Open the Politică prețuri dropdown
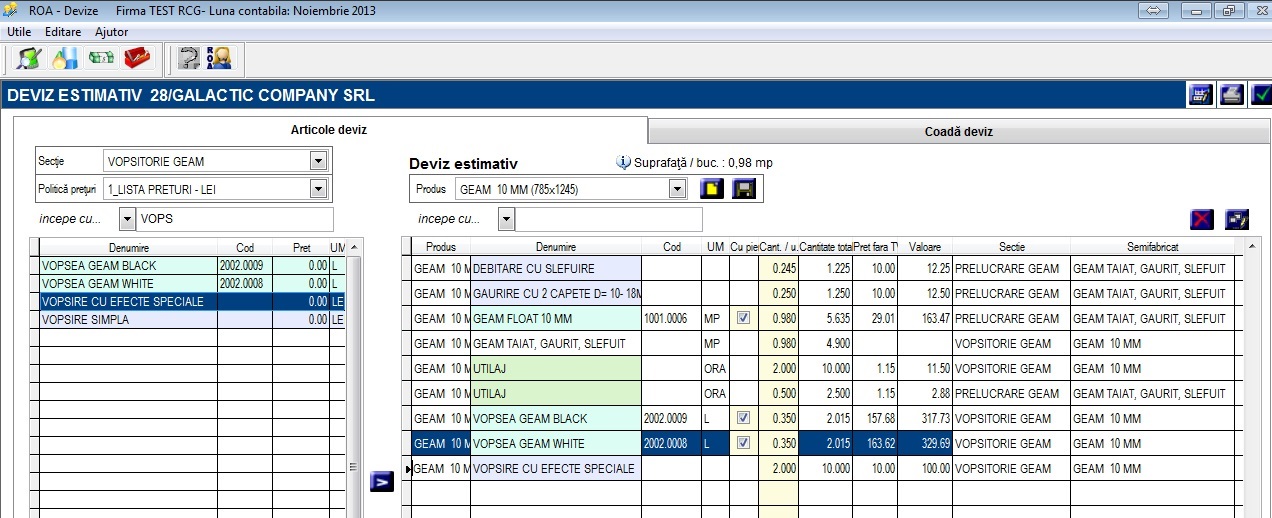 coord(318,188)
